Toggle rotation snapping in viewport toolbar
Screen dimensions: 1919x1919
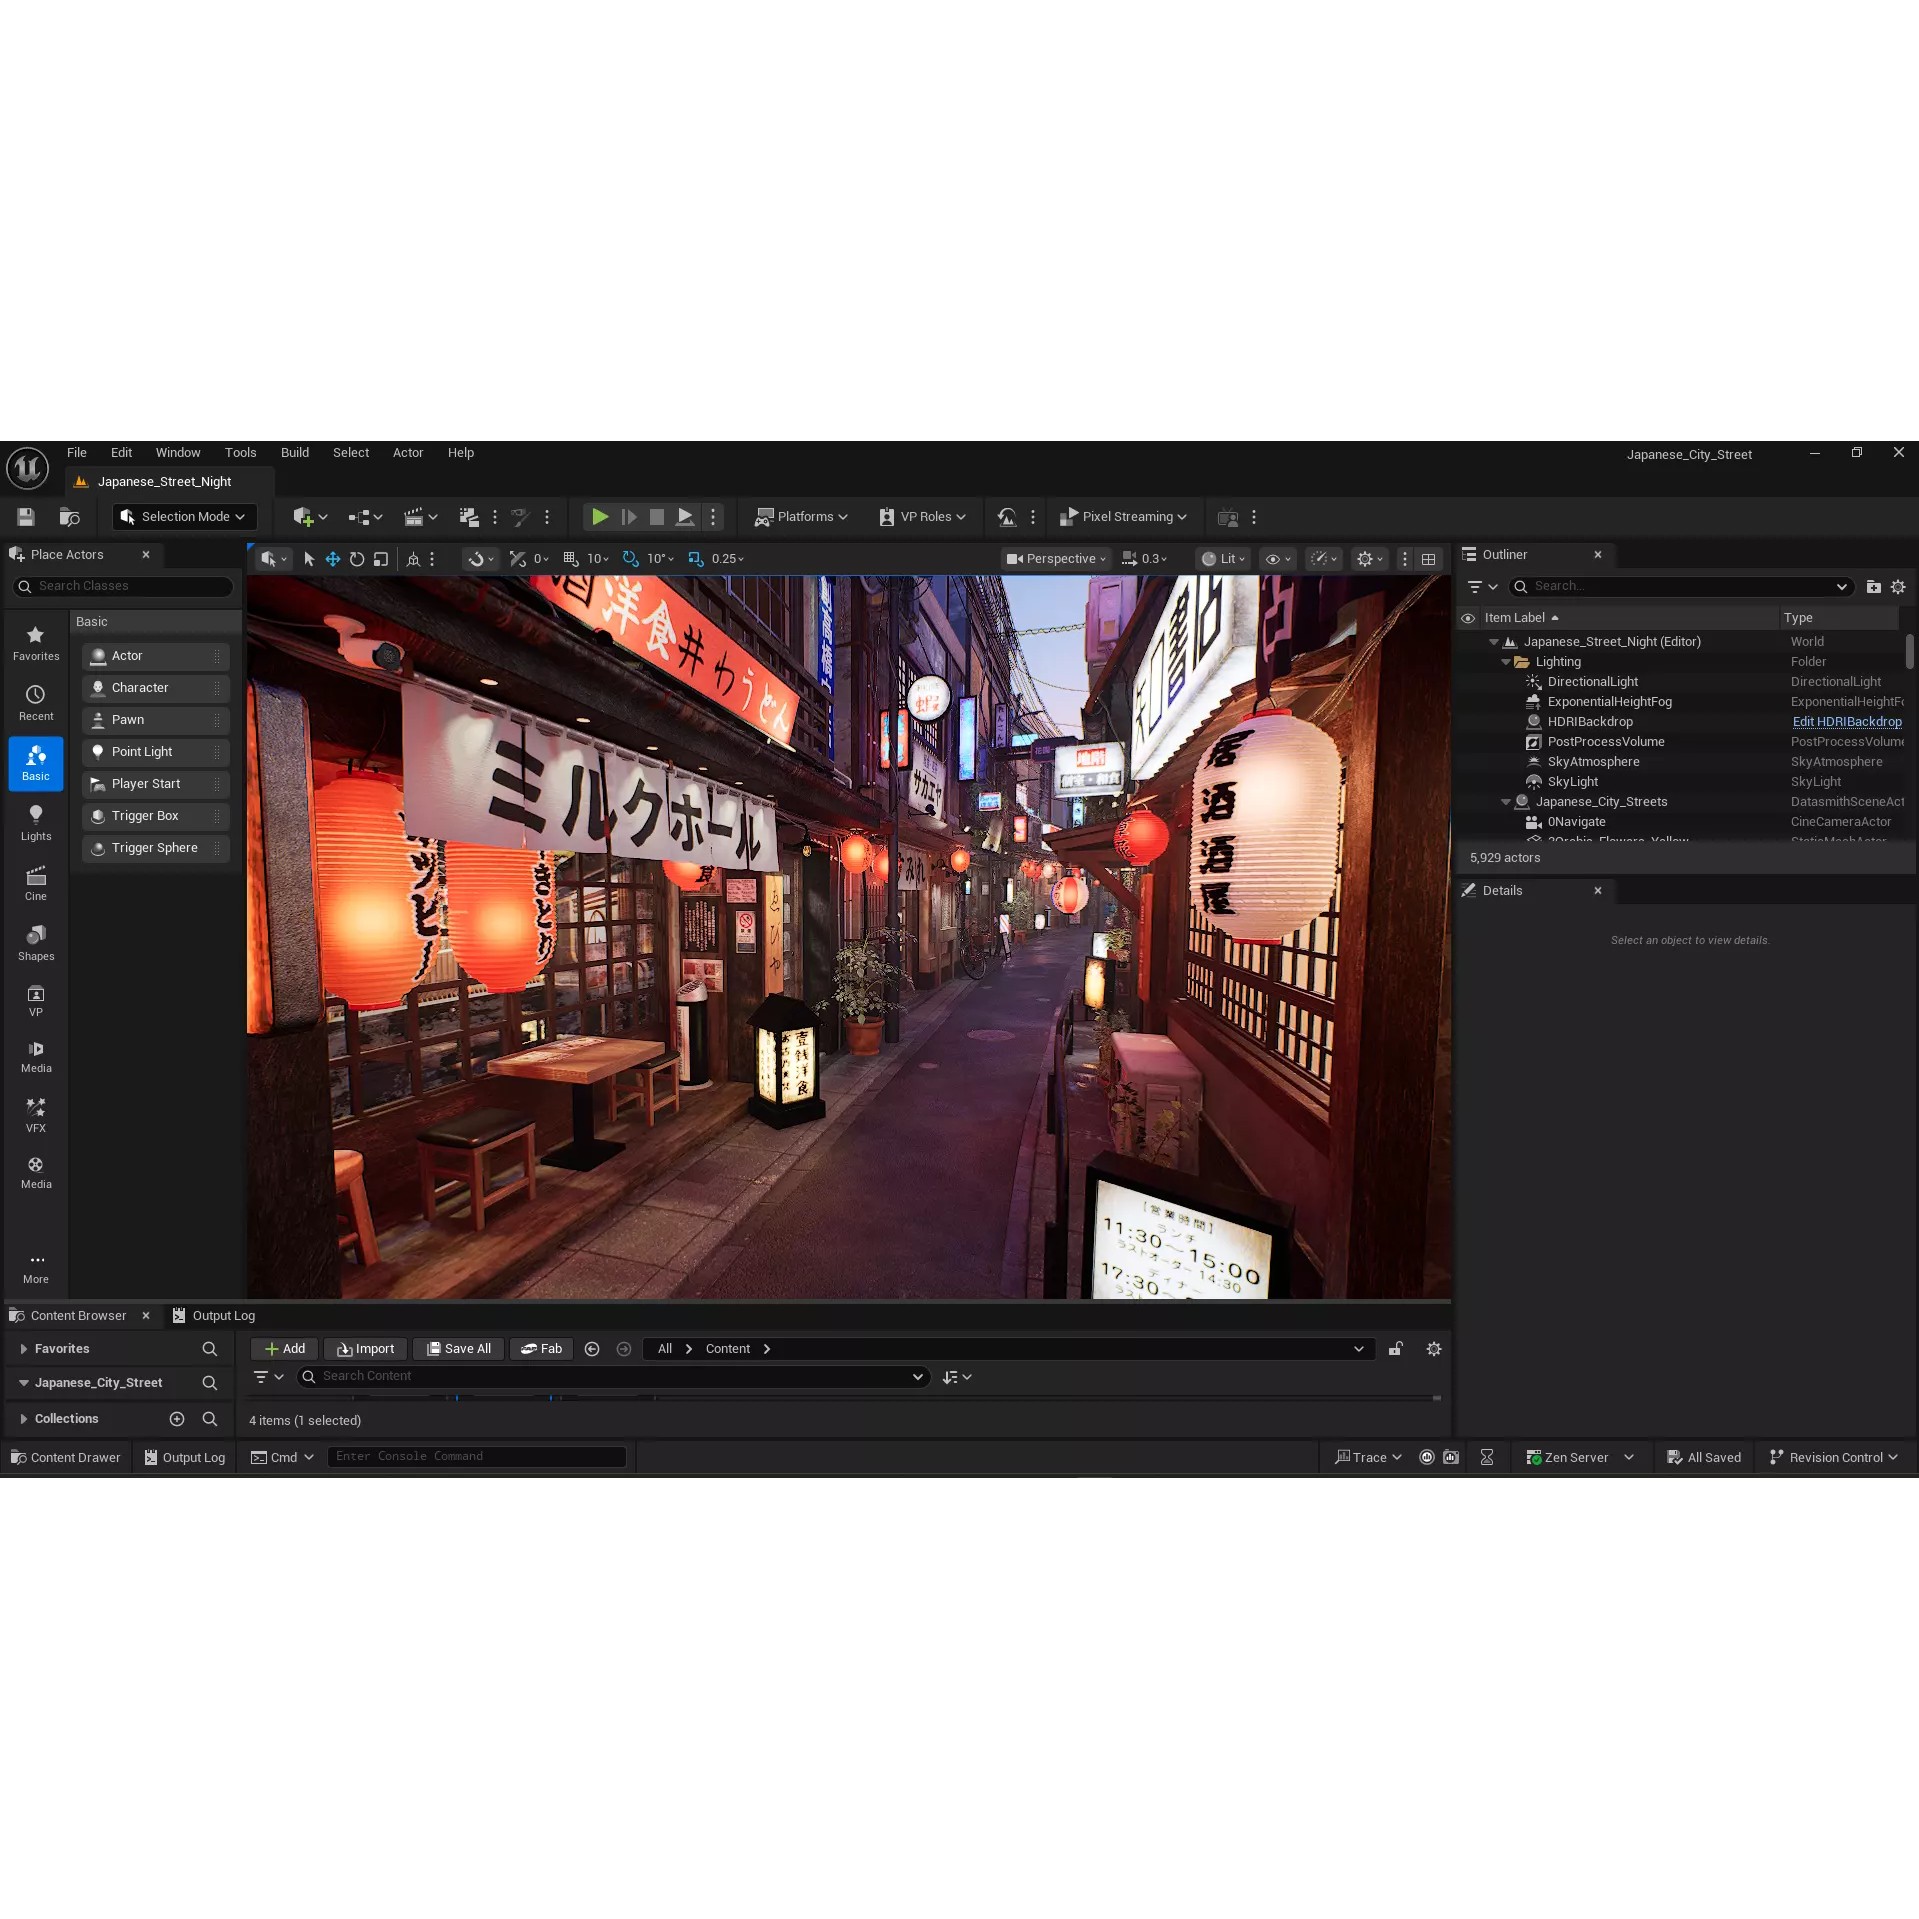(x=630, y=558)
